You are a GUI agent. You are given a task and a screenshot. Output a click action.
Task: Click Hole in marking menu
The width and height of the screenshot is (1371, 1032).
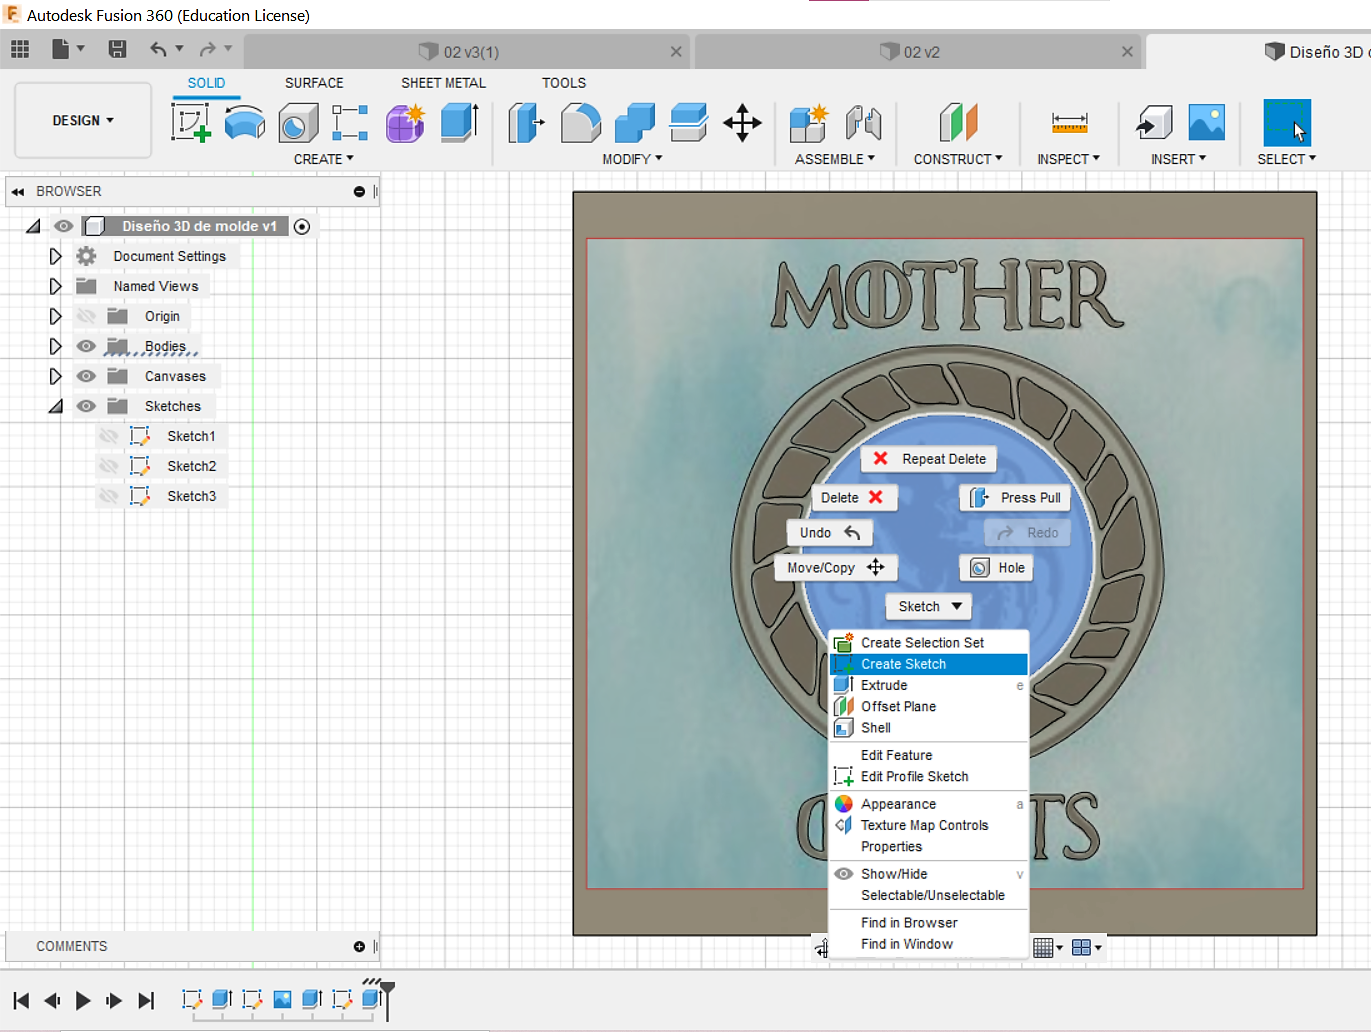click(998, 568)
